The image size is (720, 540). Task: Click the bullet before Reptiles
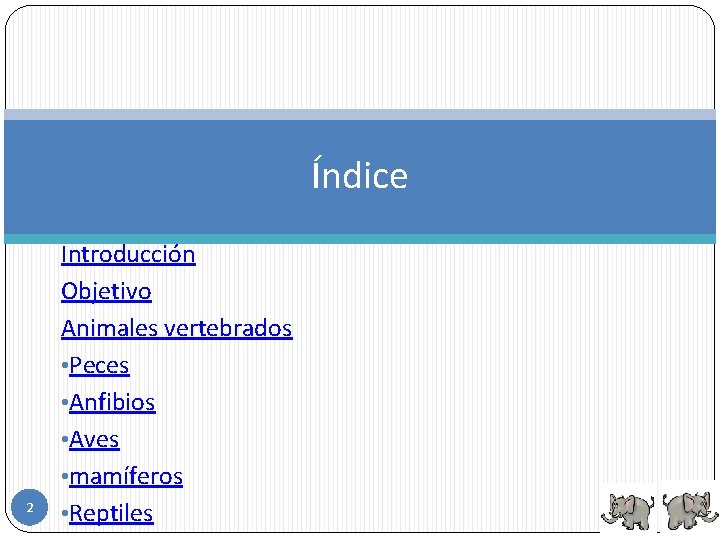point(64,514)
